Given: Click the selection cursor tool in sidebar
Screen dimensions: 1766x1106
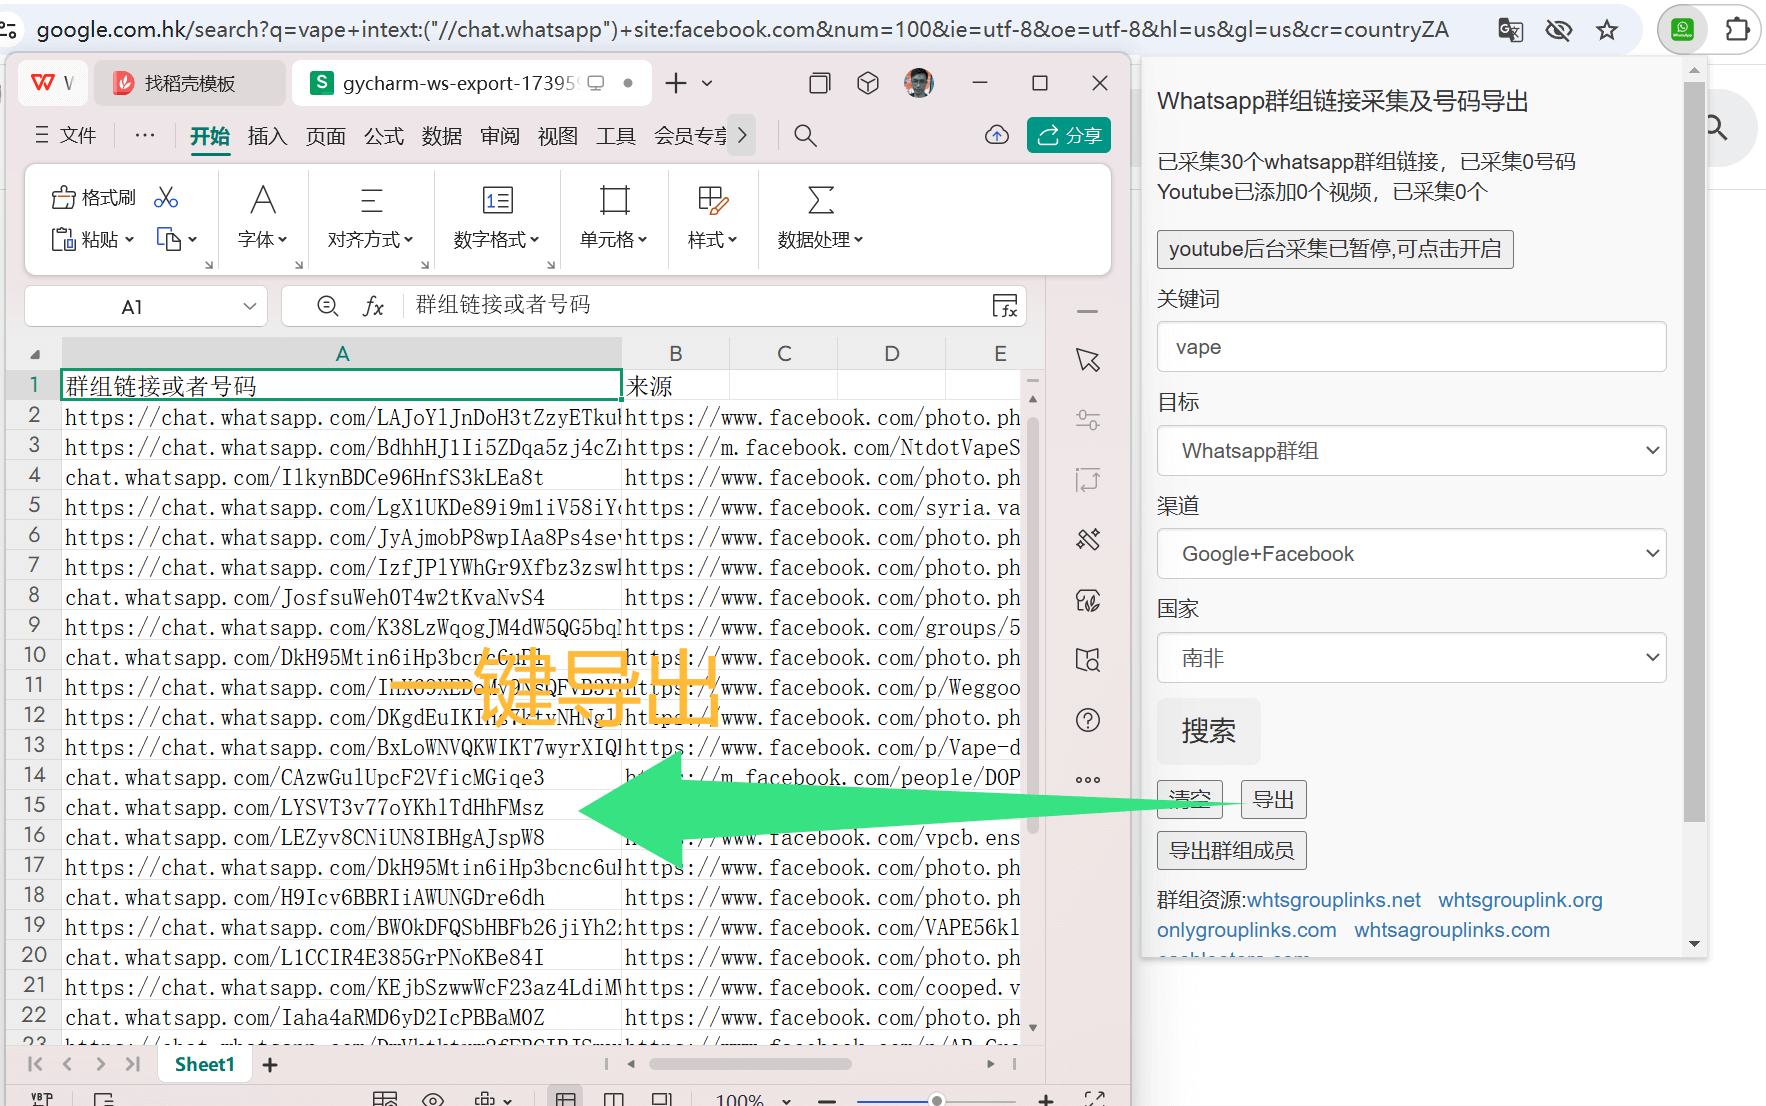Looking at the screenshot, I should click(1088, 360).
